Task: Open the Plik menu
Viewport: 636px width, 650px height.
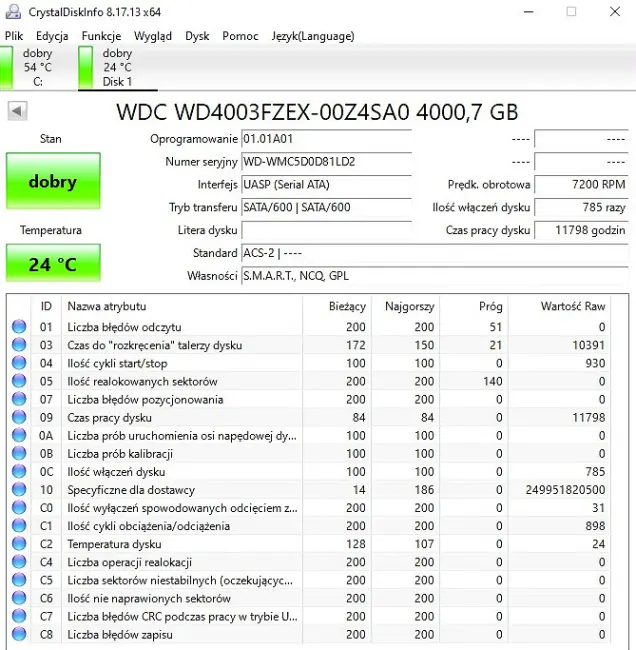Action: click(14, 36)
